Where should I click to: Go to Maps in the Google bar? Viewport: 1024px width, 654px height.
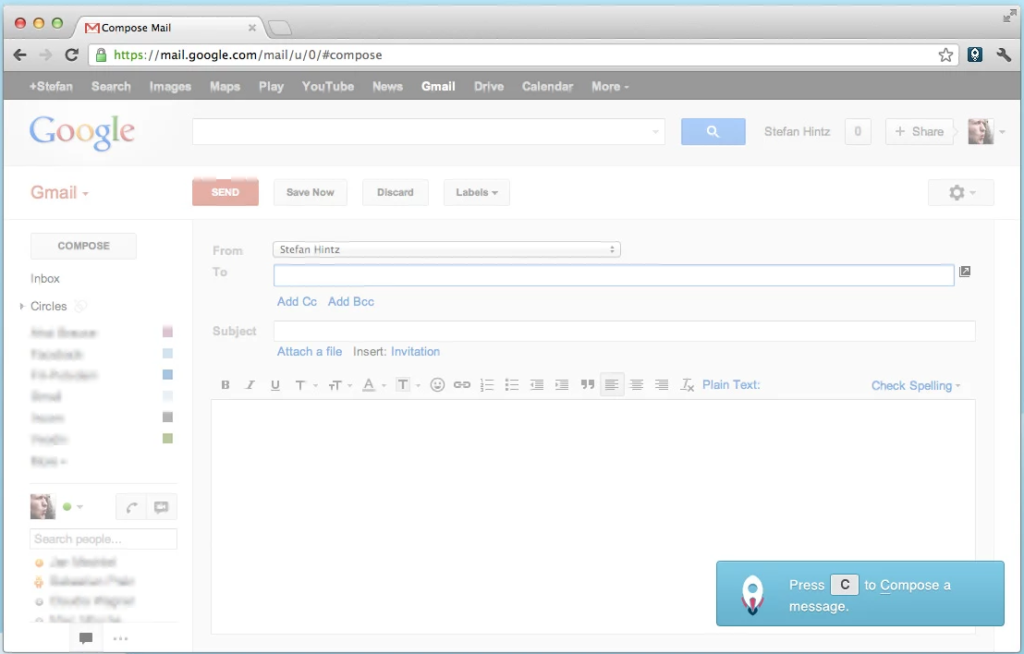[x=225, y=86]
